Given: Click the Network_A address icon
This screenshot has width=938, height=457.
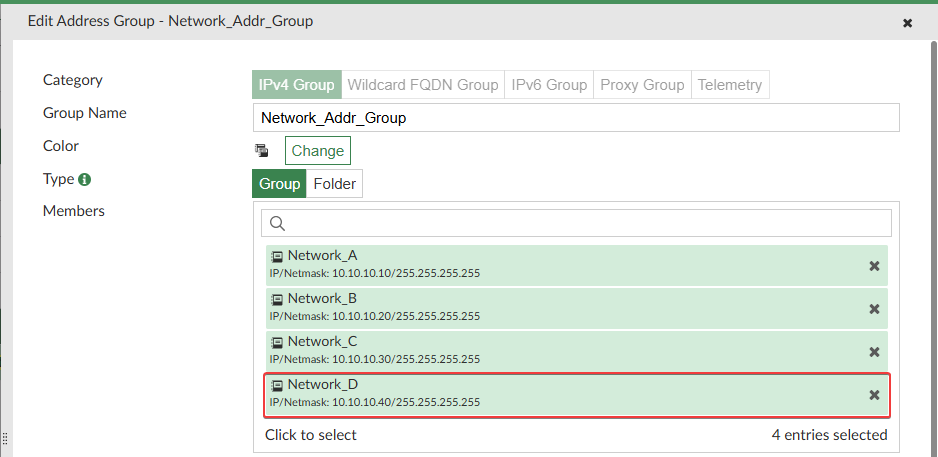Looking at the screenshot, I should [276, 257].
